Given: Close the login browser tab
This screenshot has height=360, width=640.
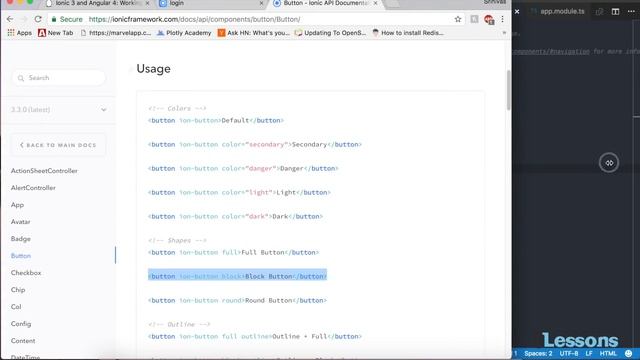Looking at the screenshot, I should click(261, 3).
